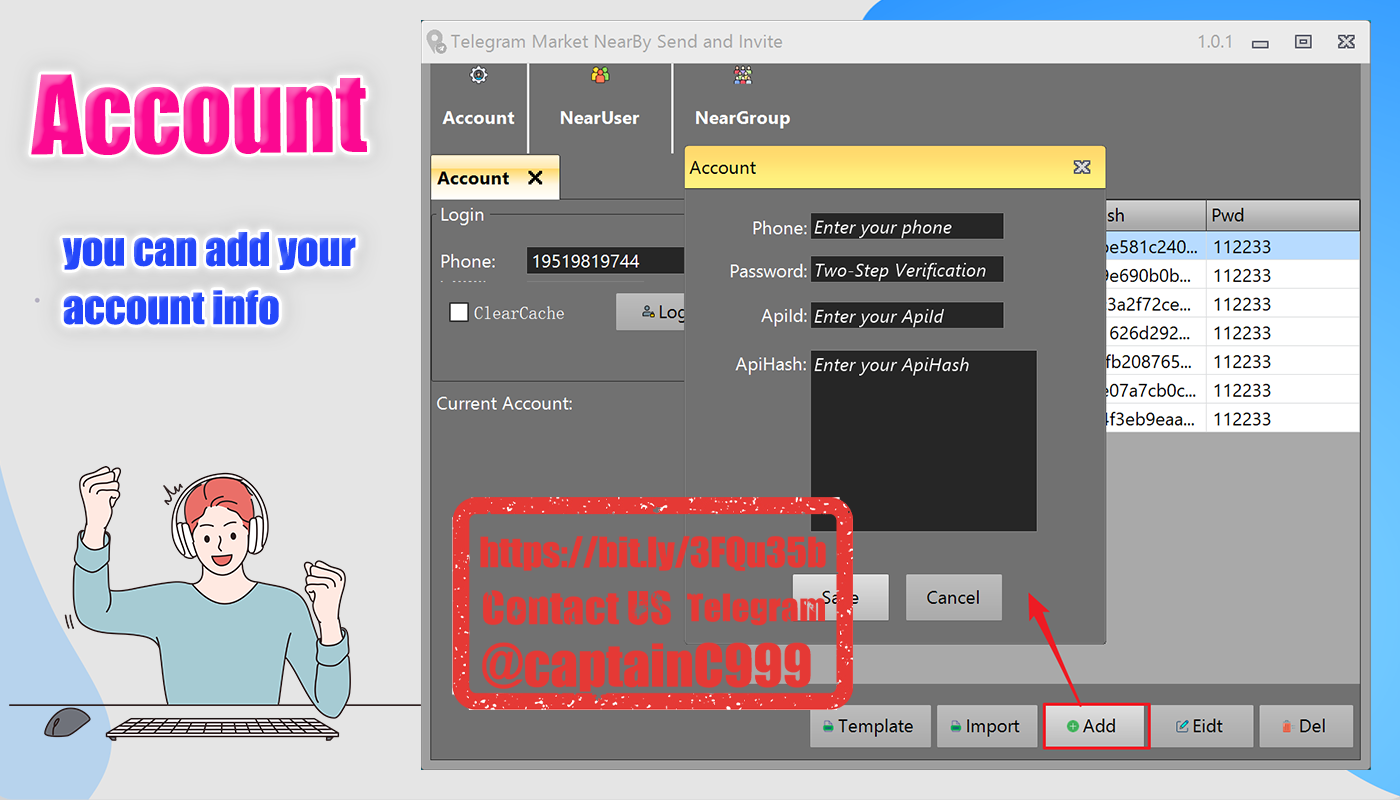Select the Account tab label
1400x800 pixels.
coord(473,178)
